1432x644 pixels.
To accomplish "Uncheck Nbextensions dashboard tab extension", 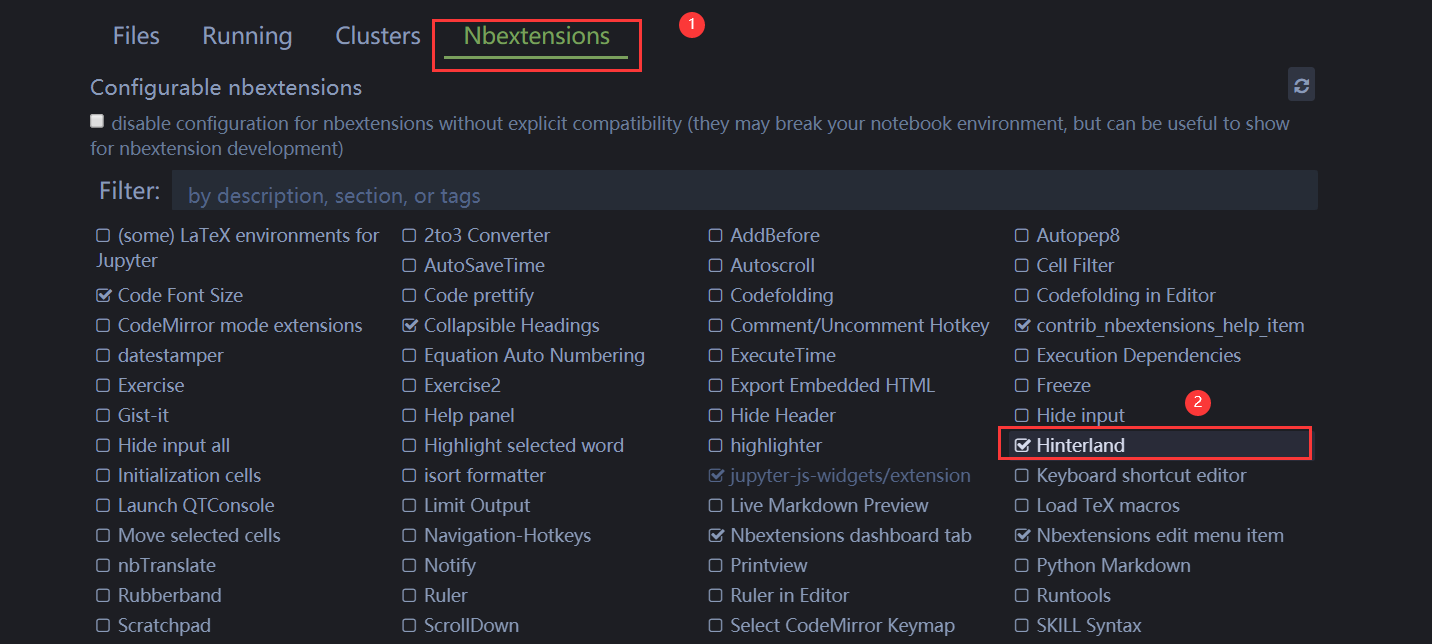I will pyautogui.click(x=716, y=536).
